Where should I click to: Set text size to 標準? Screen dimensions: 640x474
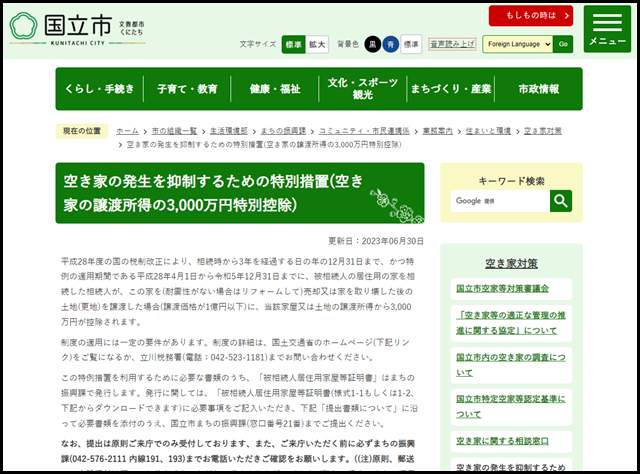(293, 44)
